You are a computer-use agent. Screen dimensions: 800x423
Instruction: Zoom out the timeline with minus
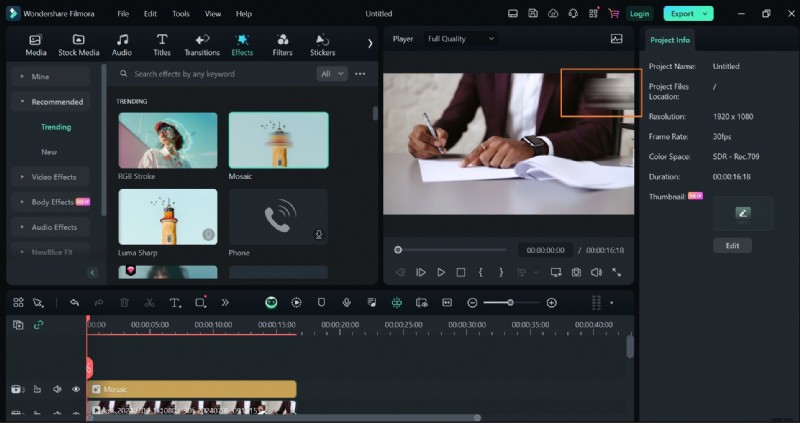(472, 303)
